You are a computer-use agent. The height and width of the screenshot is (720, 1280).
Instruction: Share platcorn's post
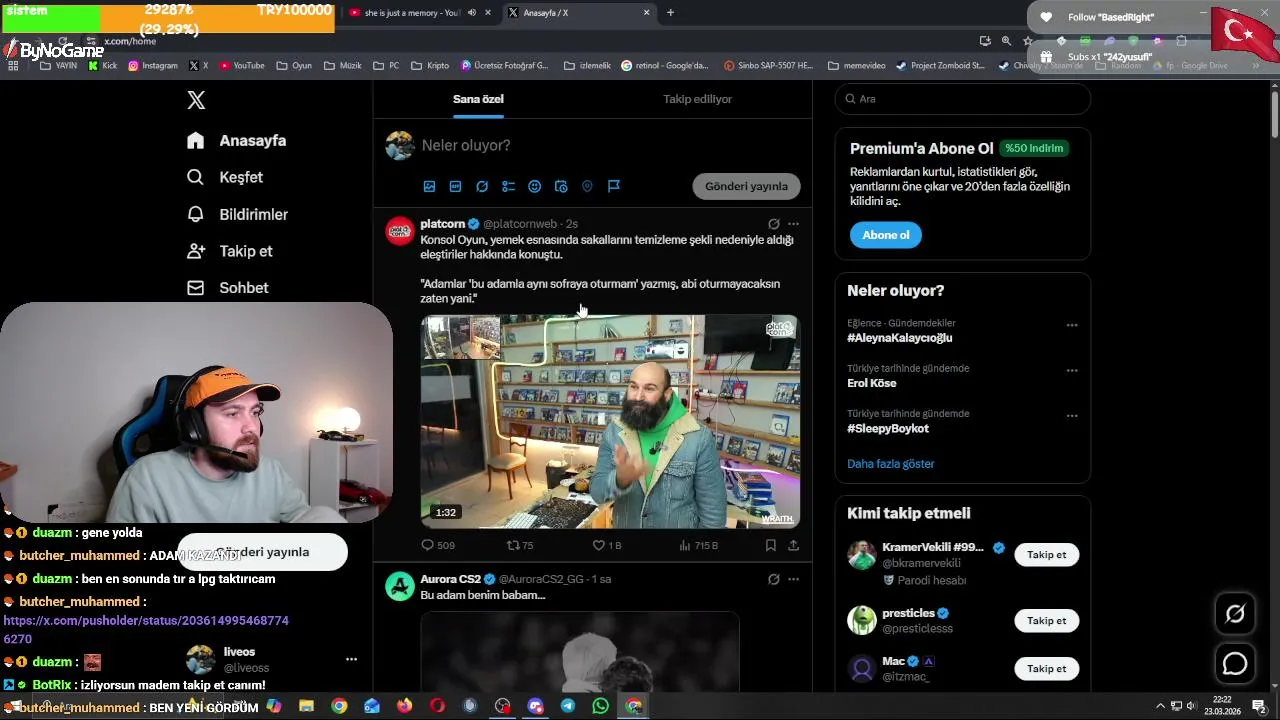click(793, 545)
